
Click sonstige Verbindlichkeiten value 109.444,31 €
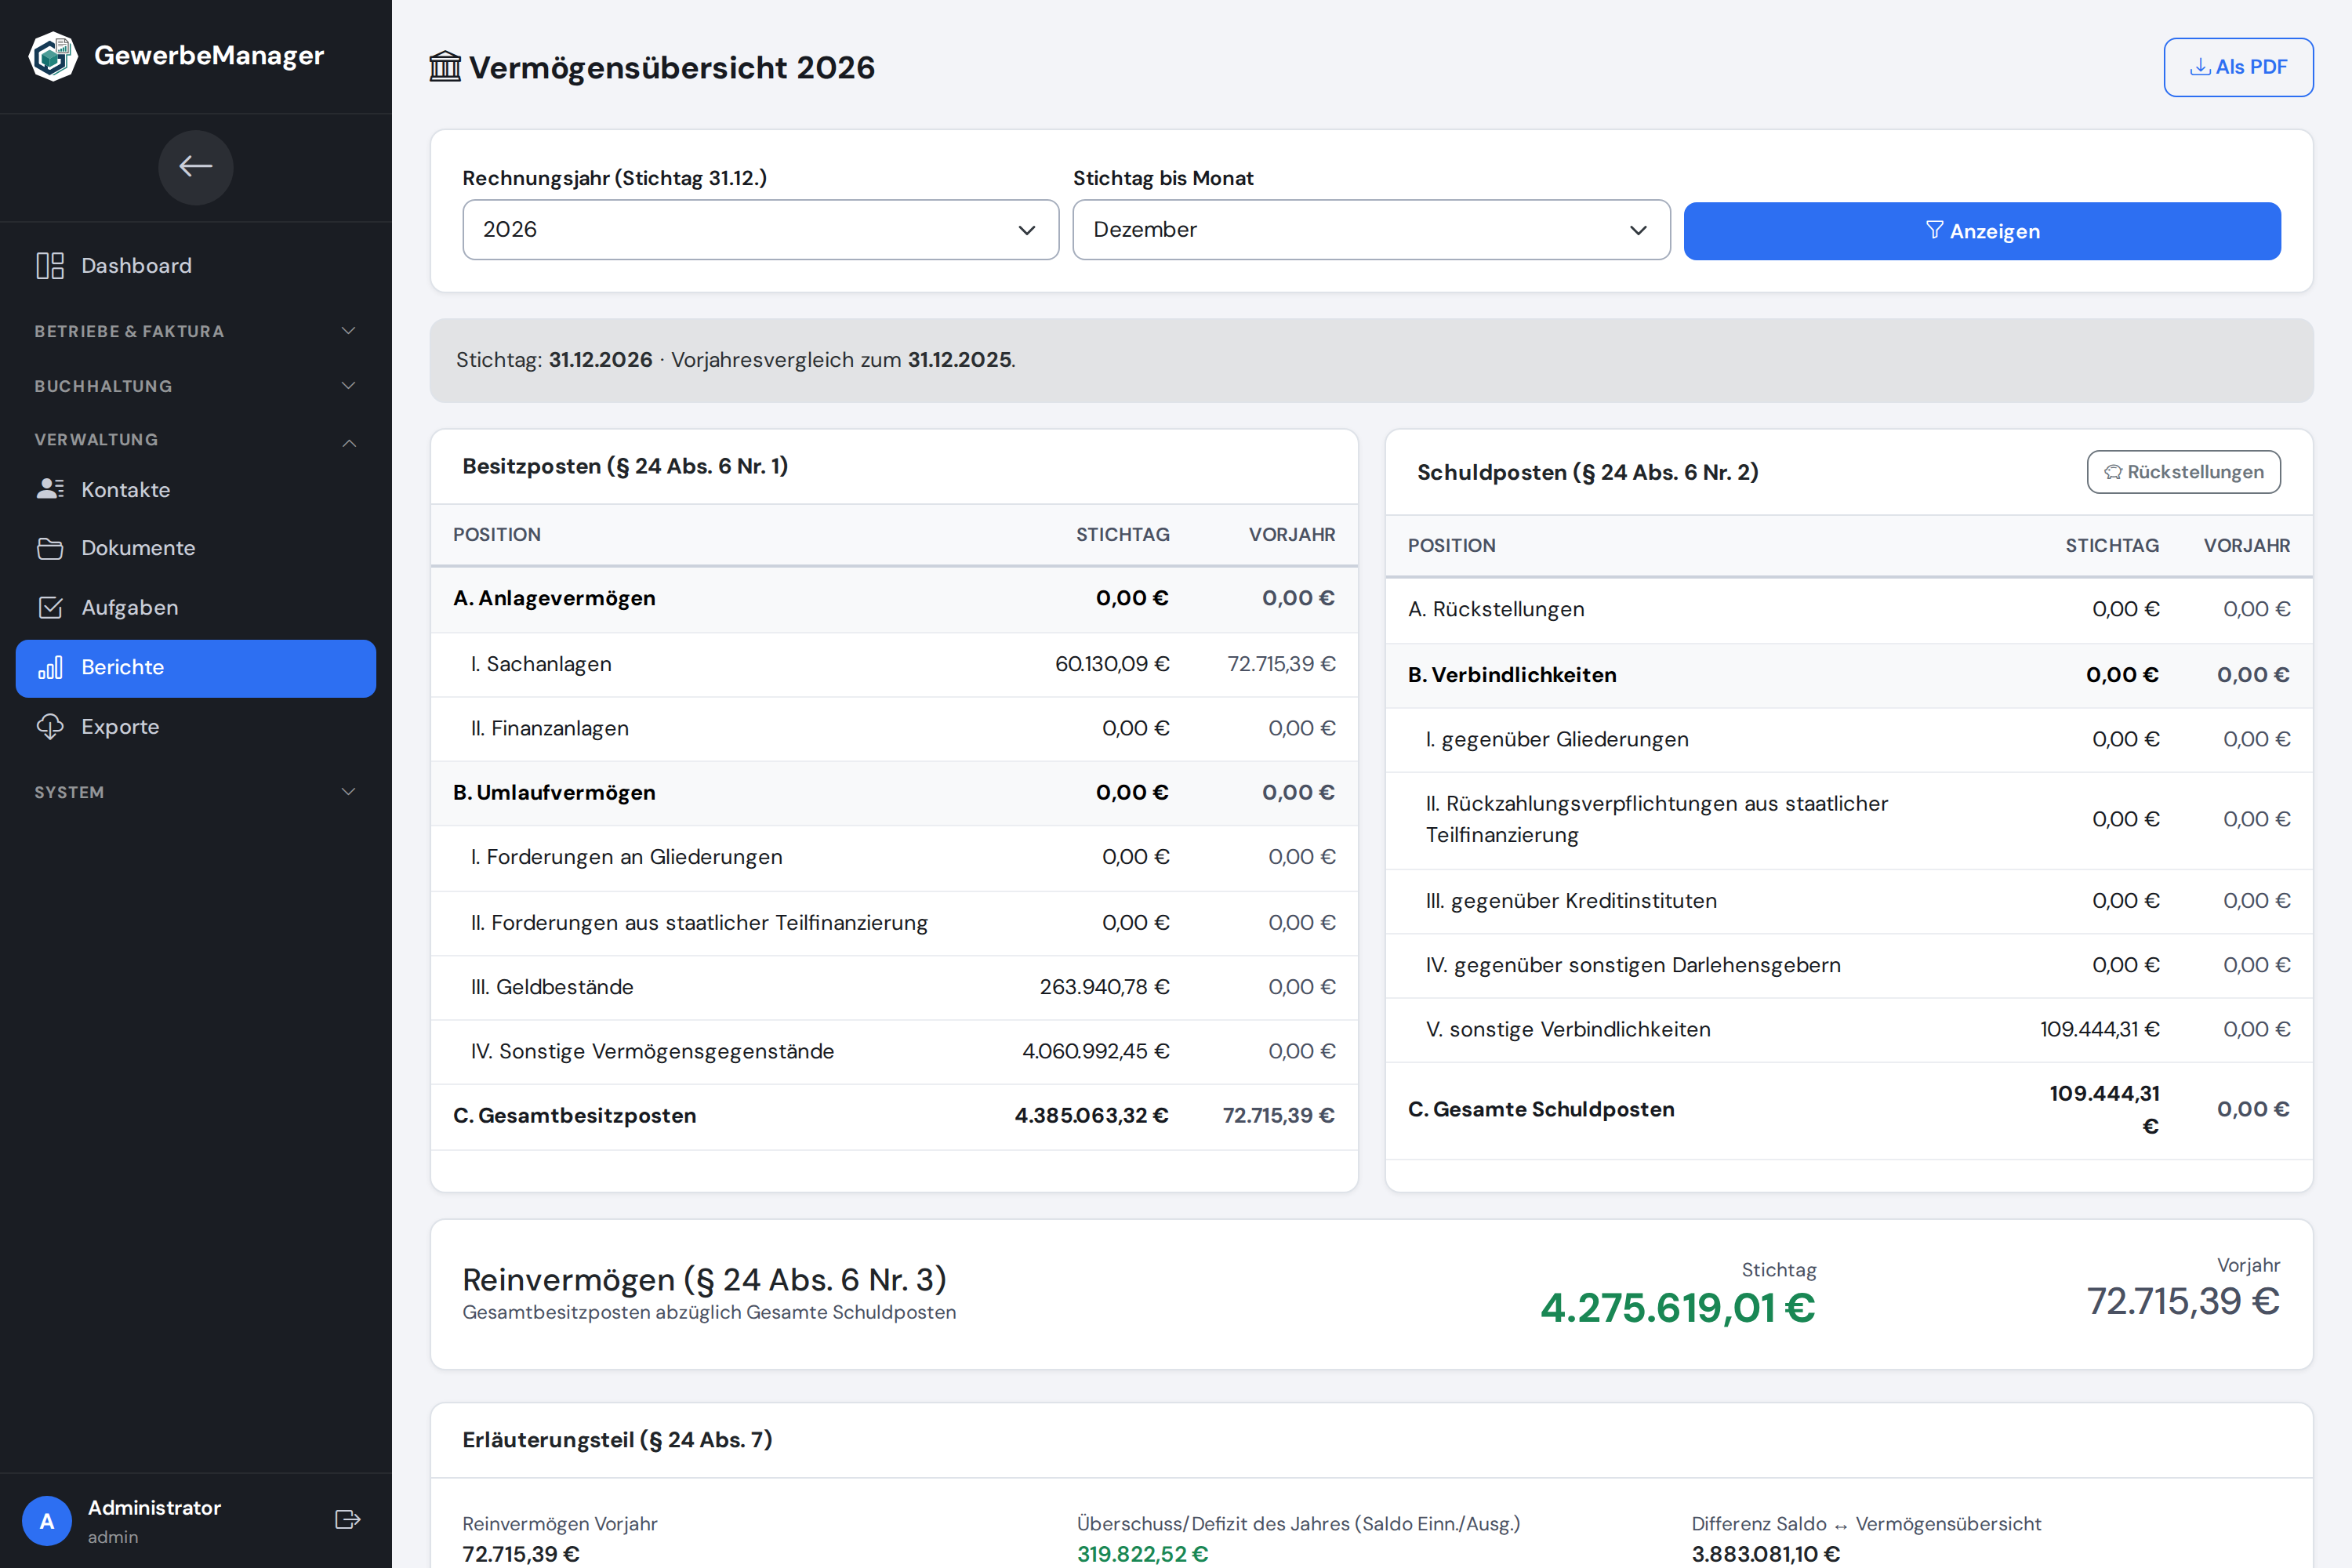click(2099, 1029)
